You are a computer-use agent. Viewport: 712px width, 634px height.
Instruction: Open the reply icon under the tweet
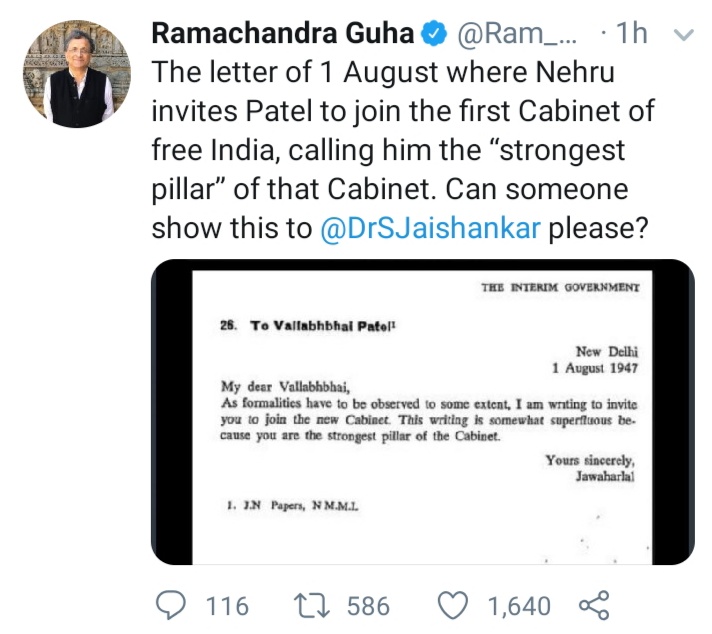coord(171,605)
